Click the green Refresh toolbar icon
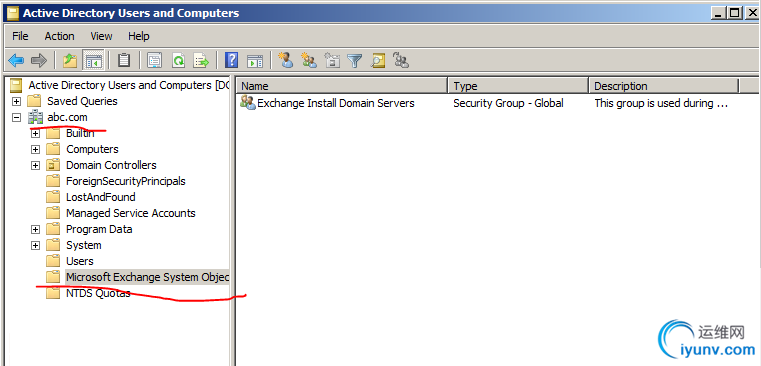The height and width of the screenshot is (366, 761). [178, 61]
